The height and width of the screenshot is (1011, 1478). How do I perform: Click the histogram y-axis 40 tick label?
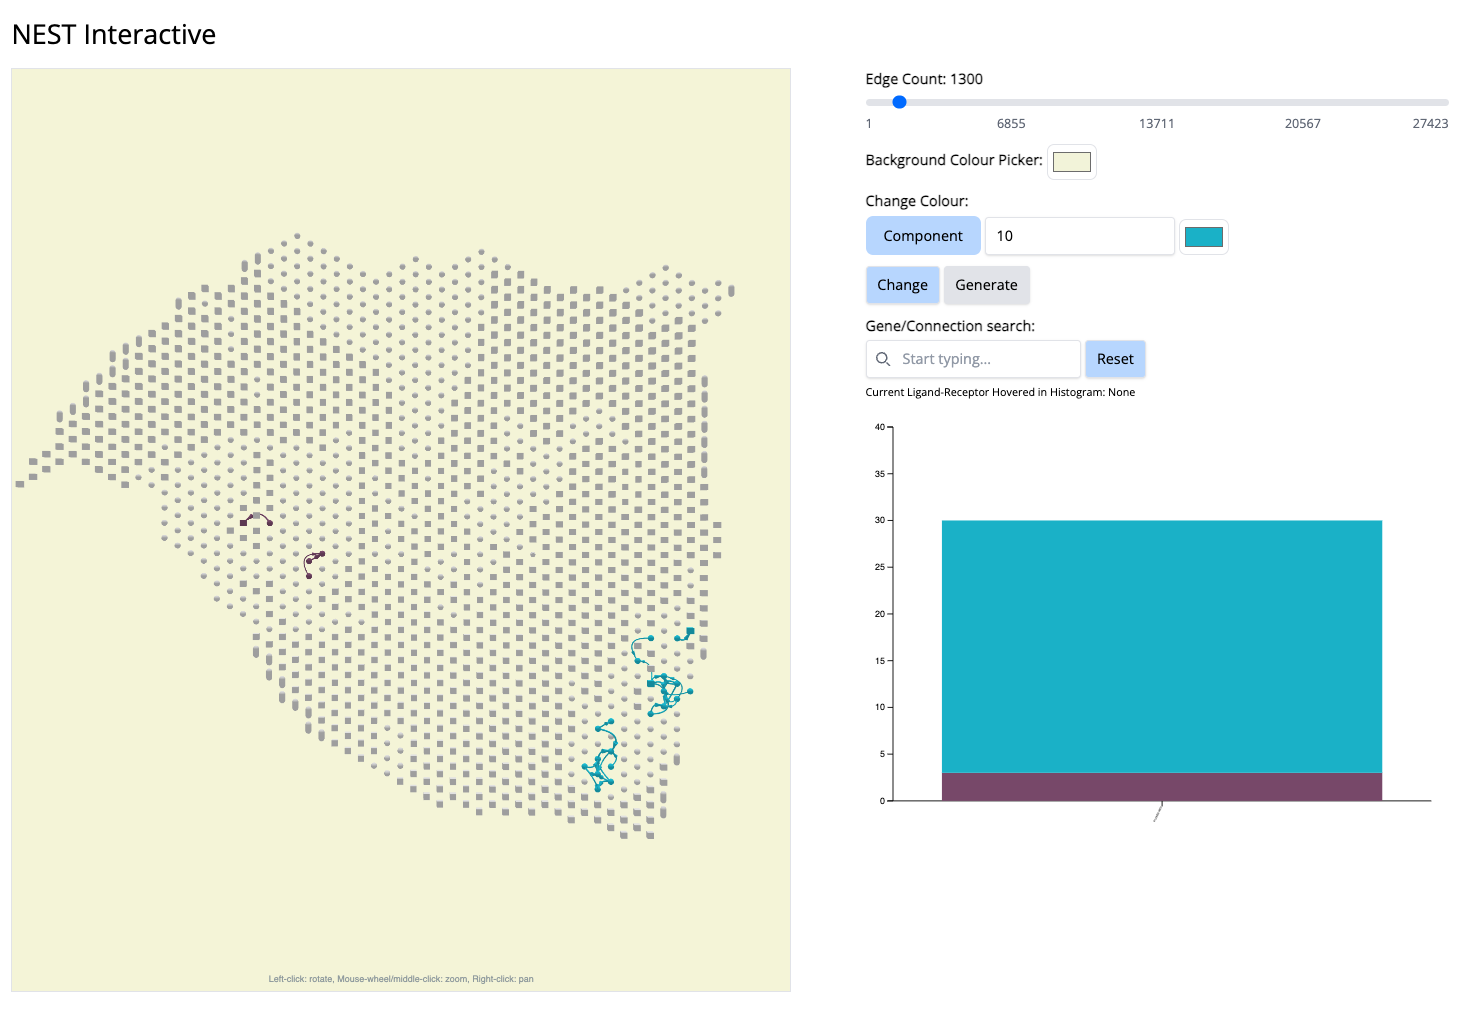coord(879,427)
